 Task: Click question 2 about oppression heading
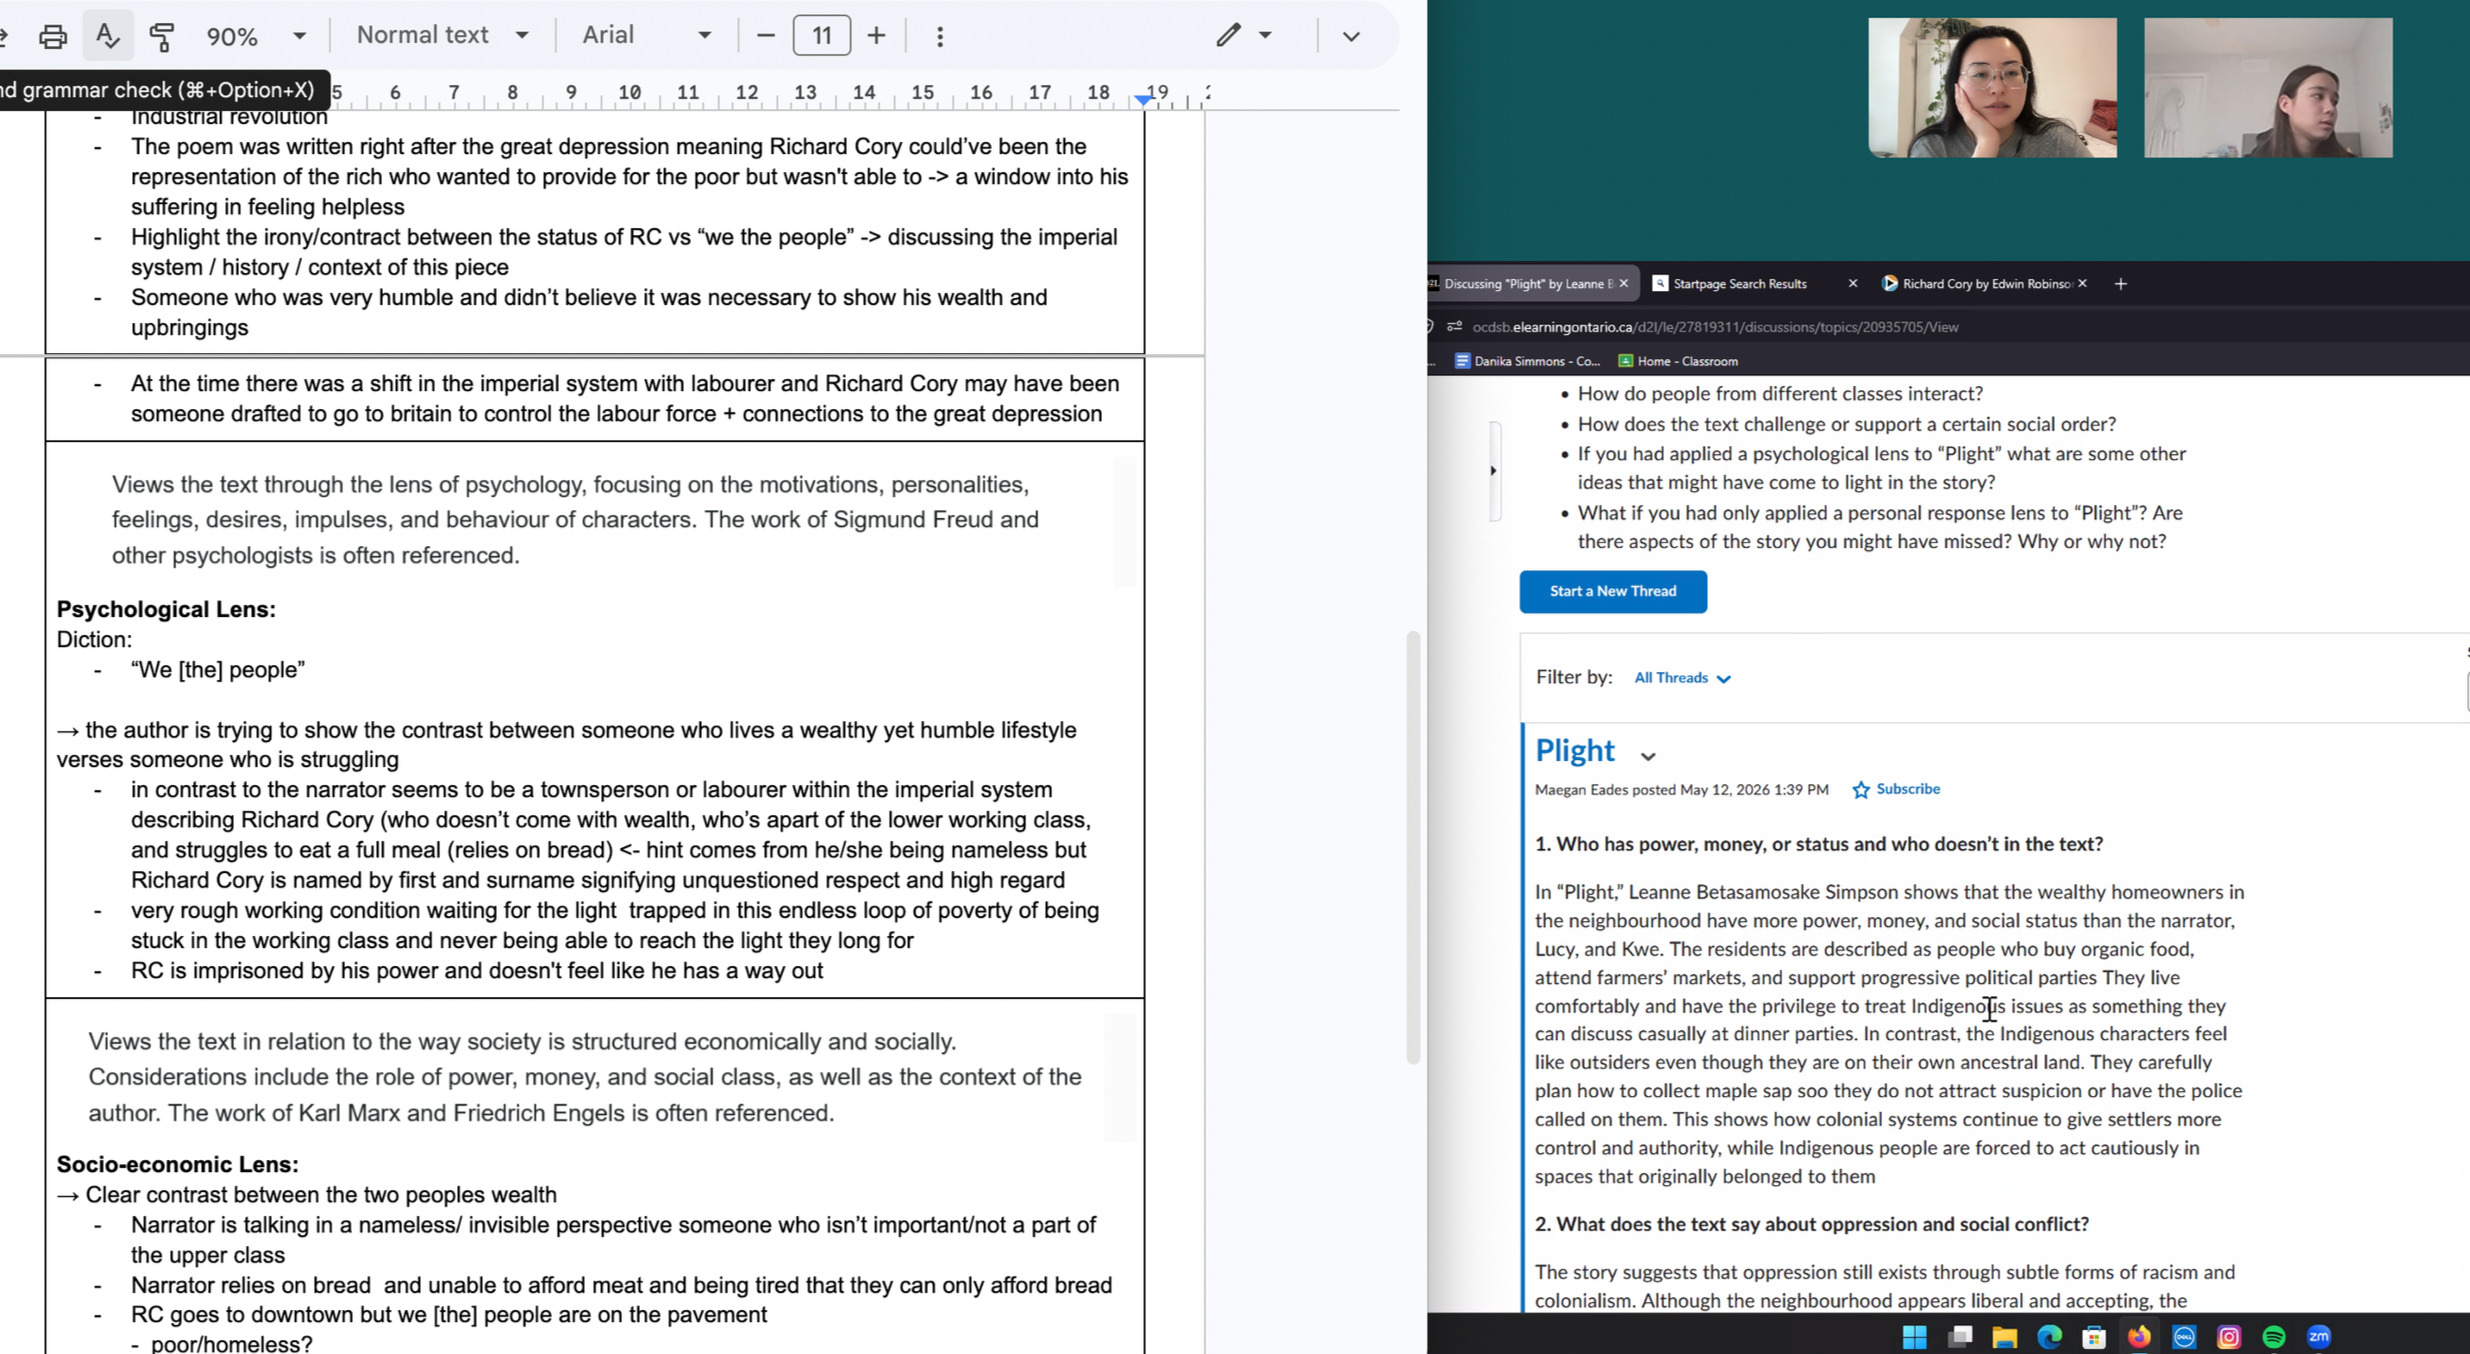(1811, 1224)
